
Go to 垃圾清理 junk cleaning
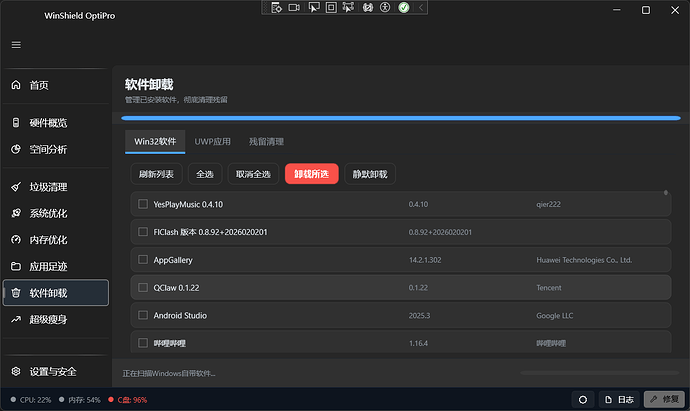click(55, 187)
